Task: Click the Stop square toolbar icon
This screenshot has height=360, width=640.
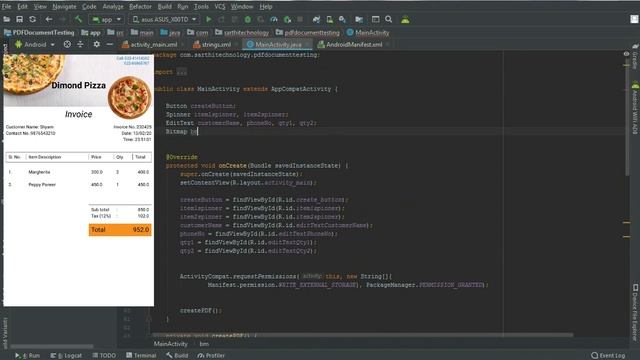Action: (300, 19)
